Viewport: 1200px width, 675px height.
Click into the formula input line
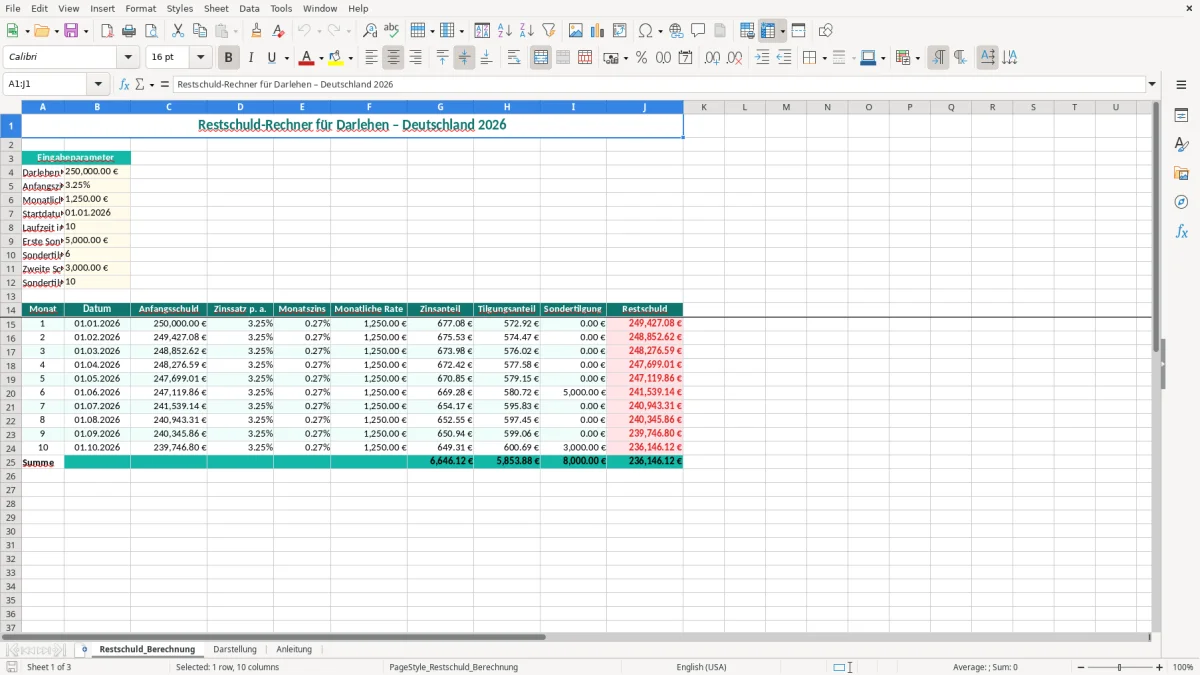658,85
